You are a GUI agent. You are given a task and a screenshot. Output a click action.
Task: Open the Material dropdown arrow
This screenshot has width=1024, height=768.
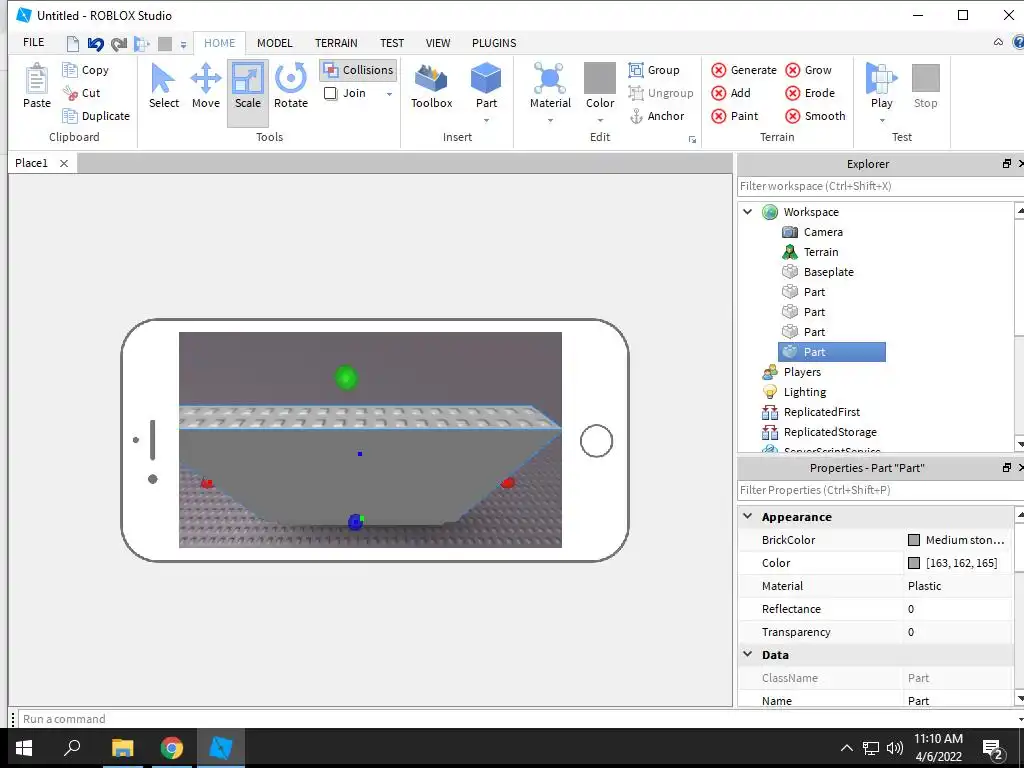pos(550,120)
